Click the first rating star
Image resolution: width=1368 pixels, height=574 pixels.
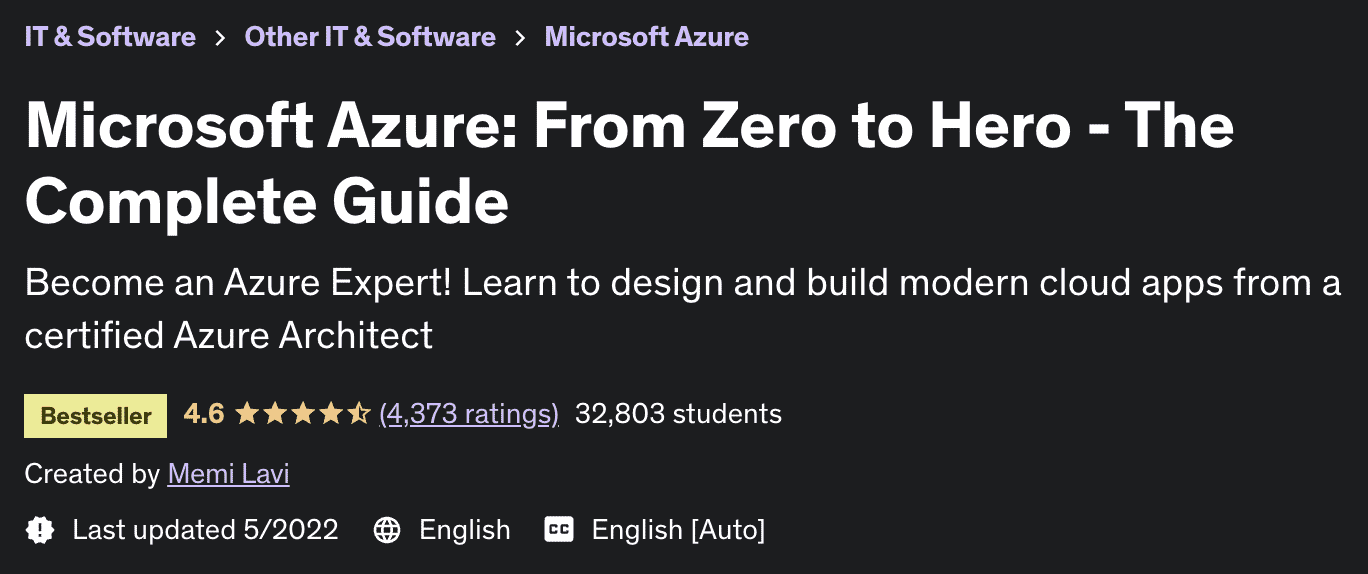click(246, 413)
